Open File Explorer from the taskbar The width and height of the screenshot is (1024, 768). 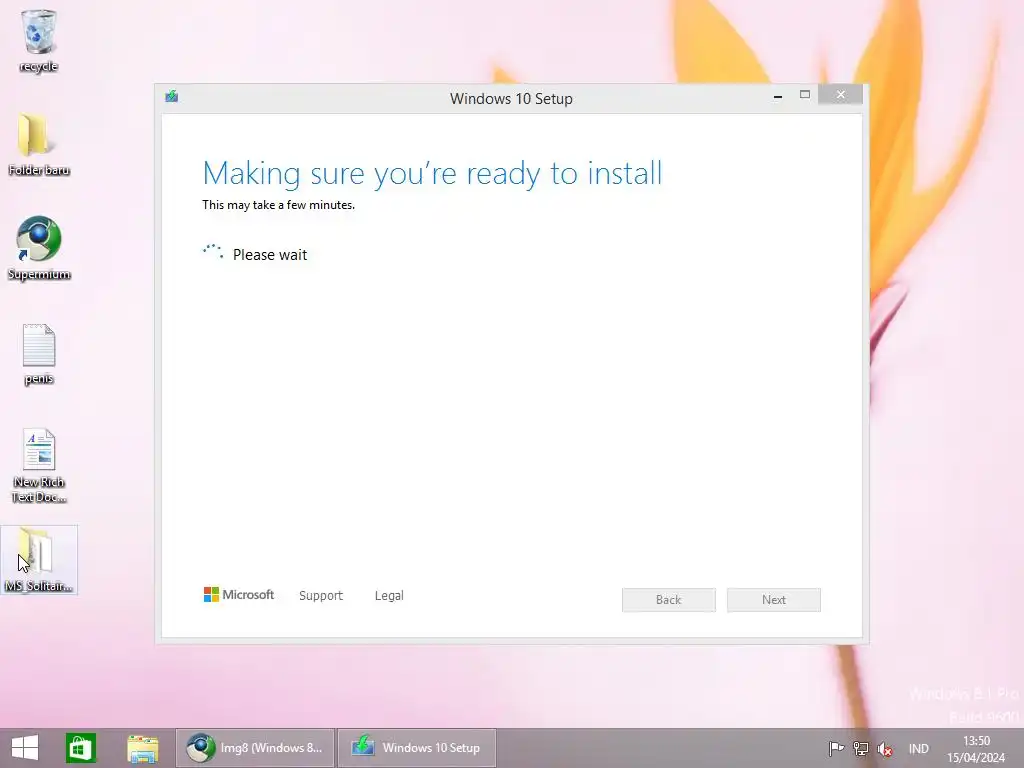[x=142, y=748]
